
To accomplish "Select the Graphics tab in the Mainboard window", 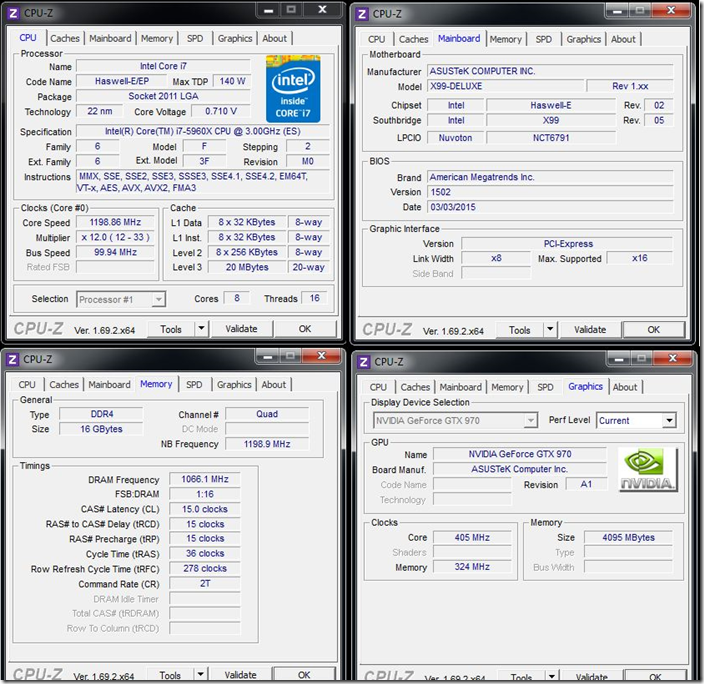I will click(584, 40).
